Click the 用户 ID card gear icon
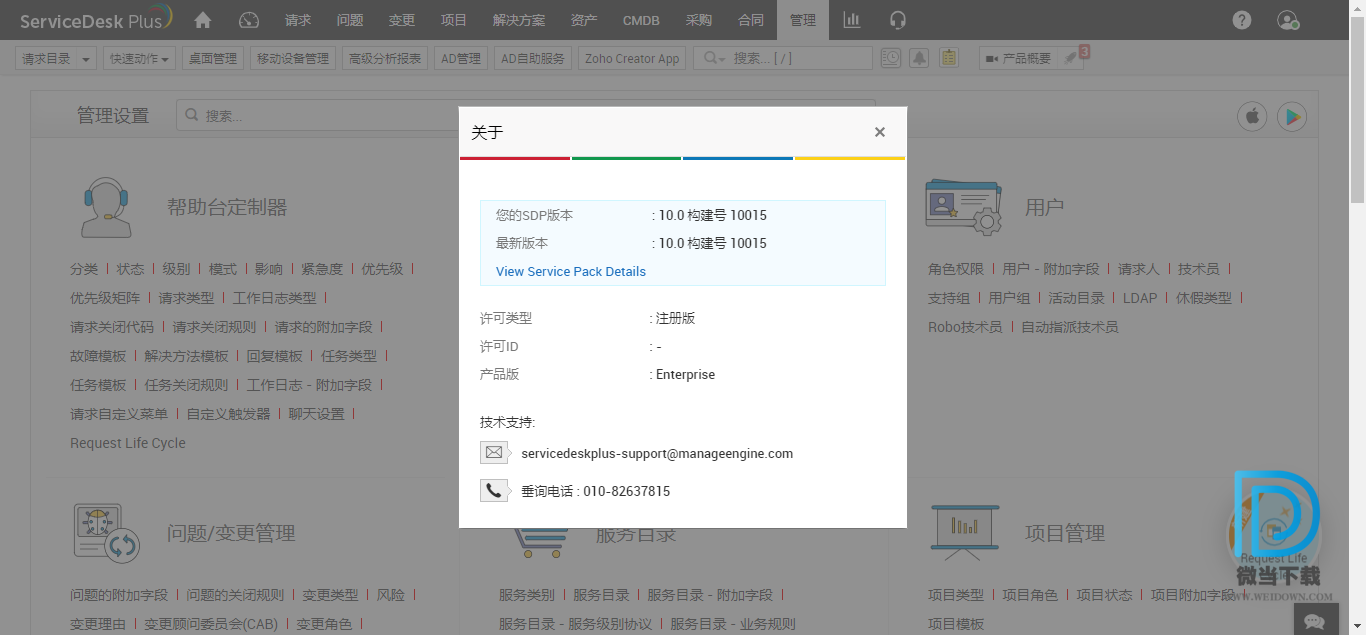 pyautogui.click(x=963, y=207)
